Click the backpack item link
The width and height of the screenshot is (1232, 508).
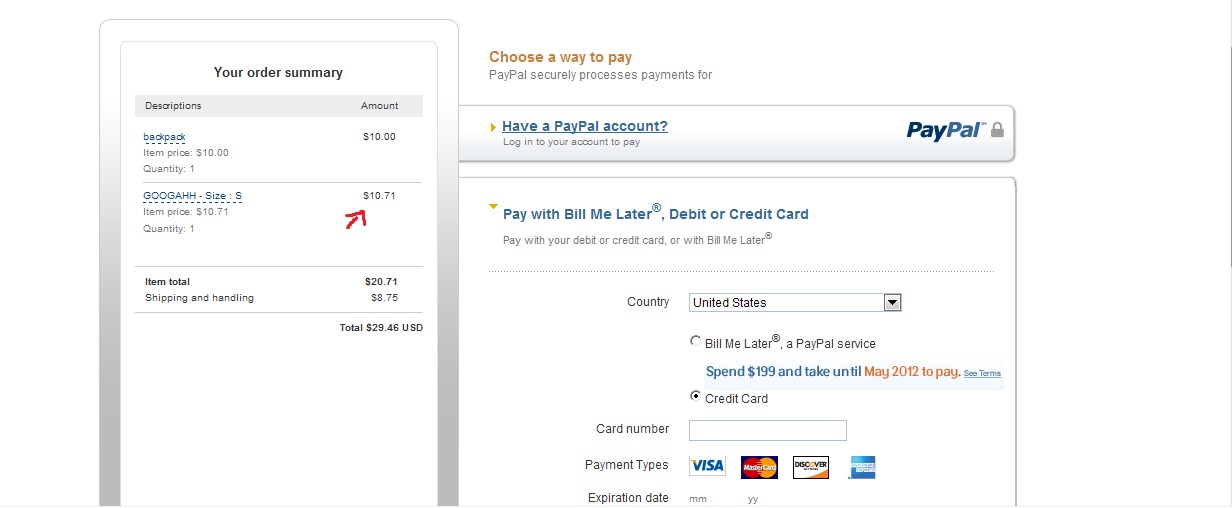click(164, 136)
